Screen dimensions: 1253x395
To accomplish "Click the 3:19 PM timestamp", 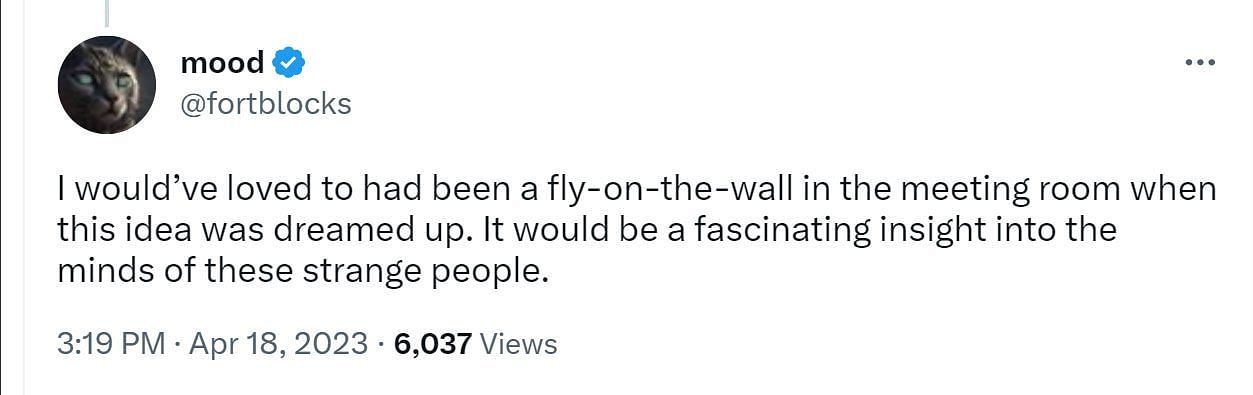I will 110,344.
